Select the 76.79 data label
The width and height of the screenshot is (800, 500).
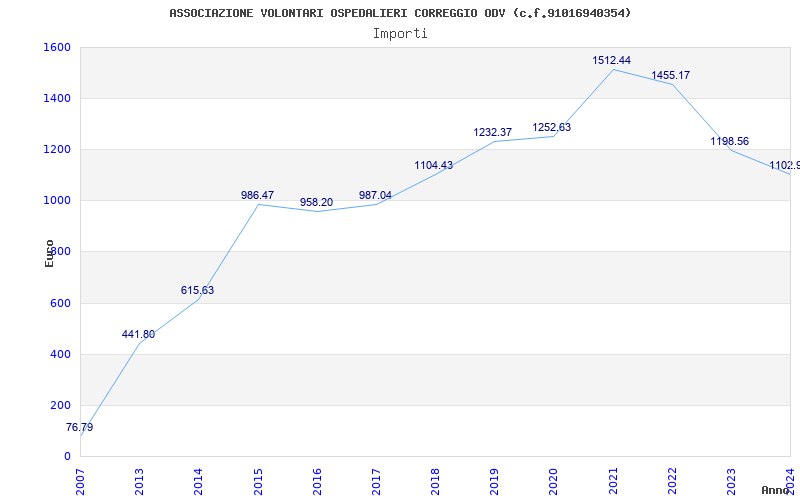[x=80, y=428]
